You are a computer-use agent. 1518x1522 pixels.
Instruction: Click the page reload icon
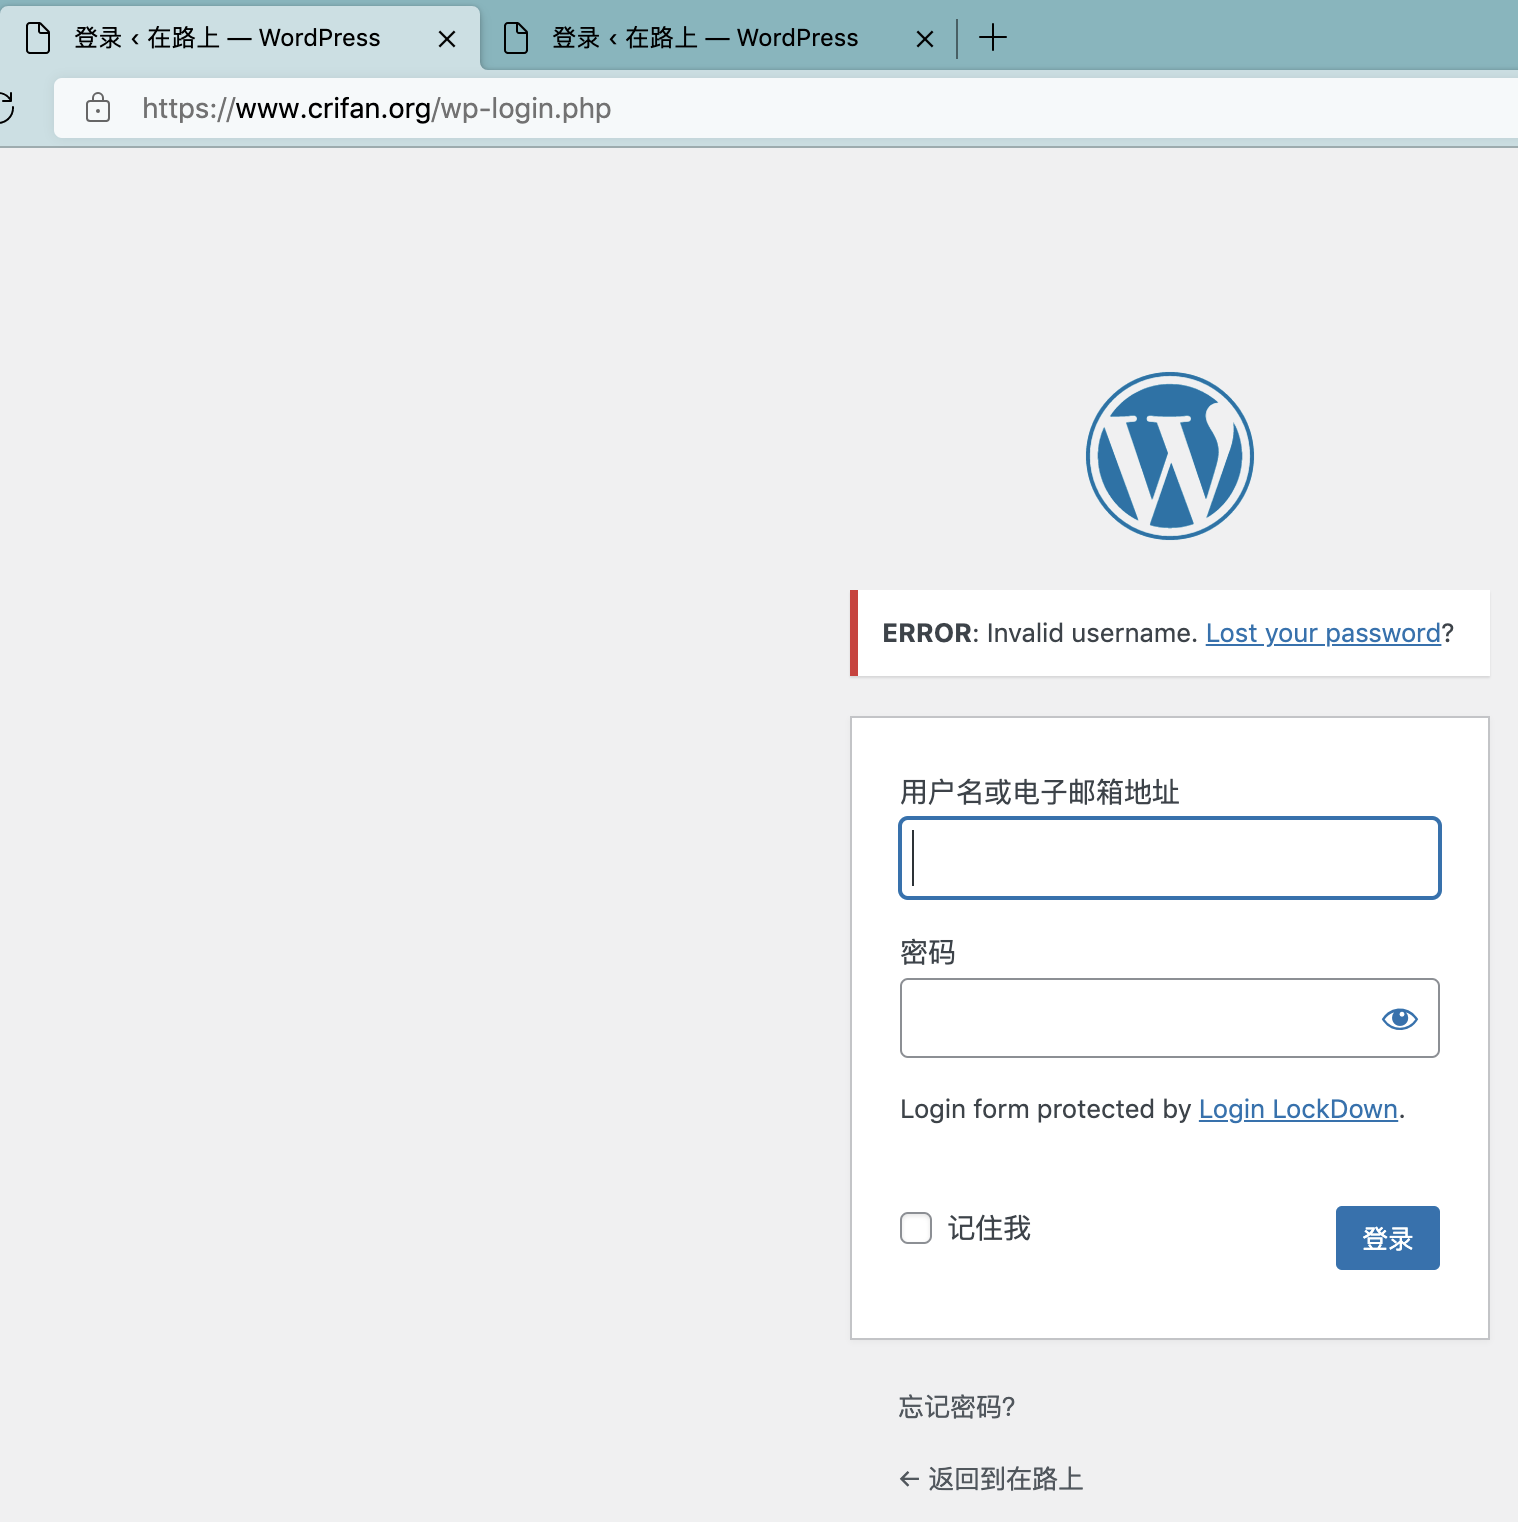tap(6, 108)
